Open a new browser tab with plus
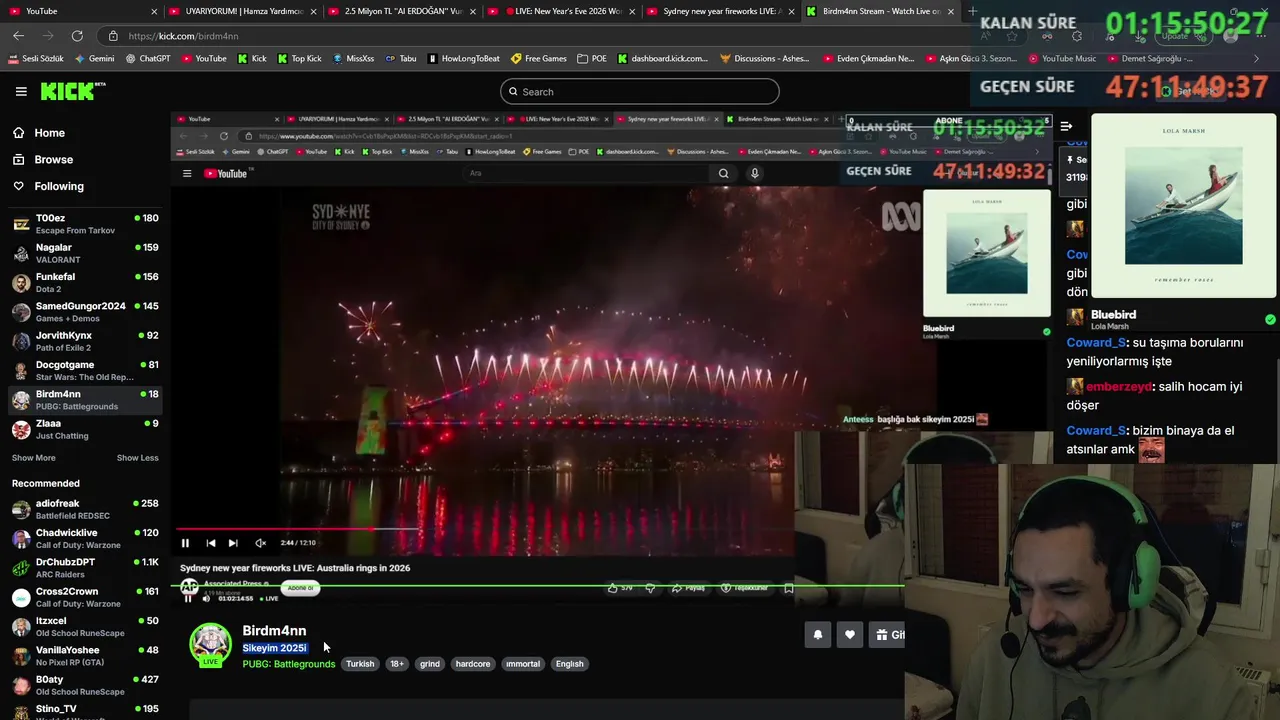This screenshot has height=720, width=1280. (972, 11)
